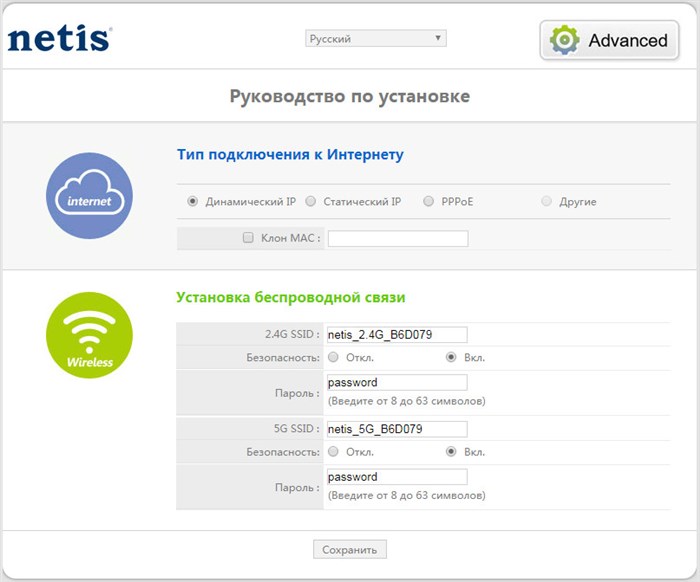Image resolution: width=700 pixels, height=582 pixels.
Task: Click the Сохранить button
Action: (x=350, y=549)
